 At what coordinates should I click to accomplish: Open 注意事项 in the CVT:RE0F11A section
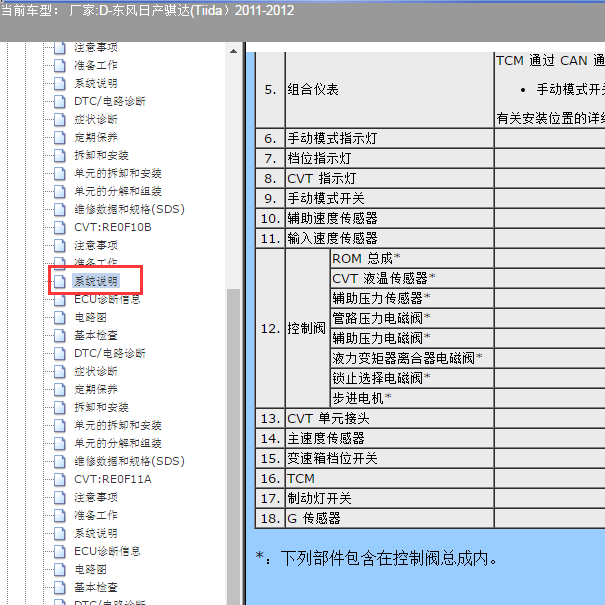(96, 497)
